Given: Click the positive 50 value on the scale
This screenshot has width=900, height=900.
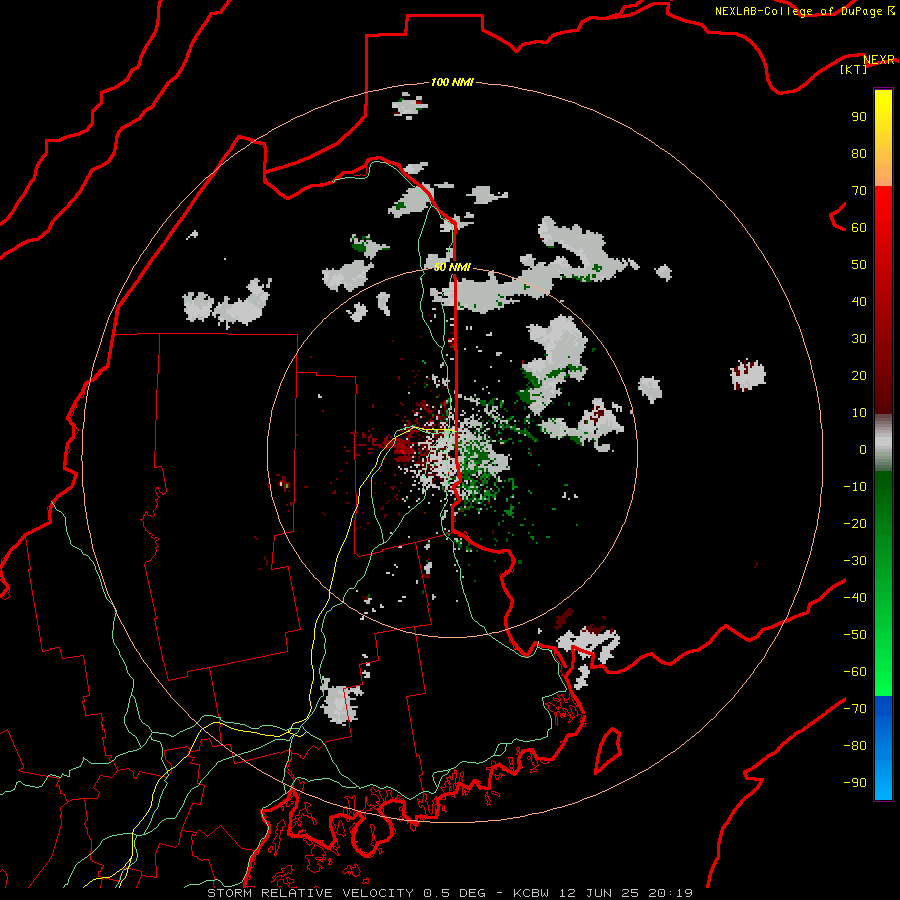Looking at the screenshot, I should coord(859,265).
